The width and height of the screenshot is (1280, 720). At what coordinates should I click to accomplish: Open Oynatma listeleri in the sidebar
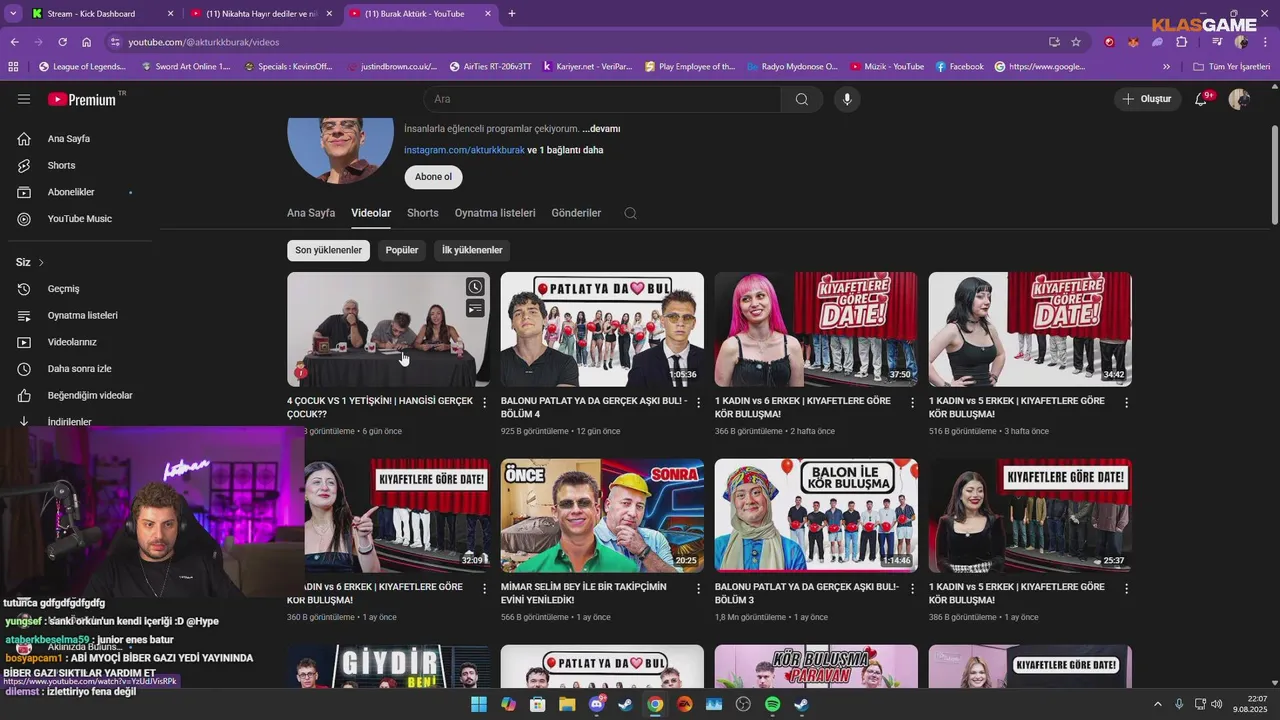[x=80, y=315]
